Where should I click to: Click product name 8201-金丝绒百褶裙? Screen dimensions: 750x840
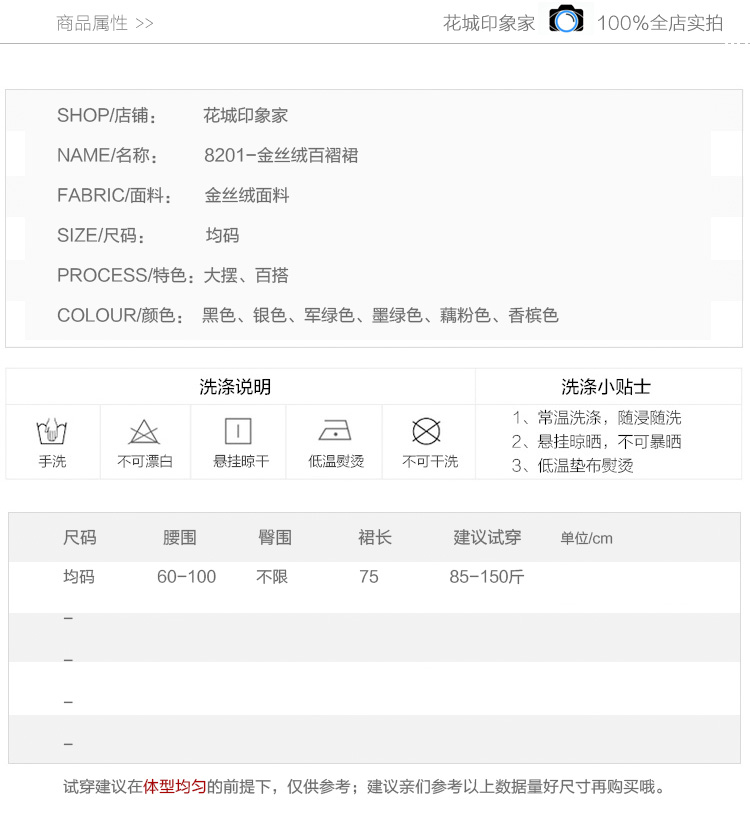[281, 156]
